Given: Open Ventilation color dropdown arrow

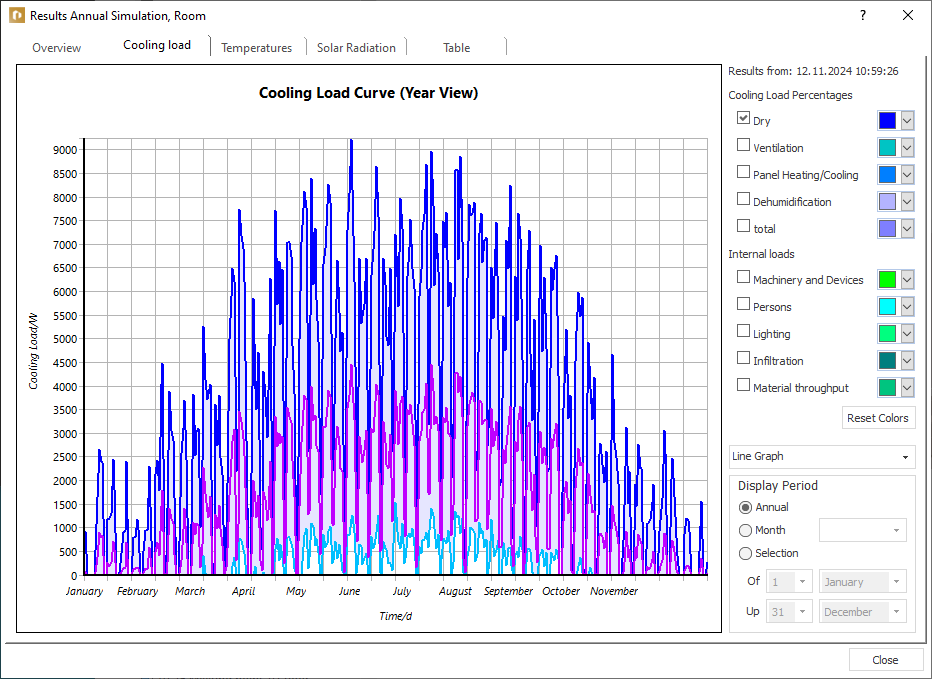Looking at the screenshot, I should point(907,147).
